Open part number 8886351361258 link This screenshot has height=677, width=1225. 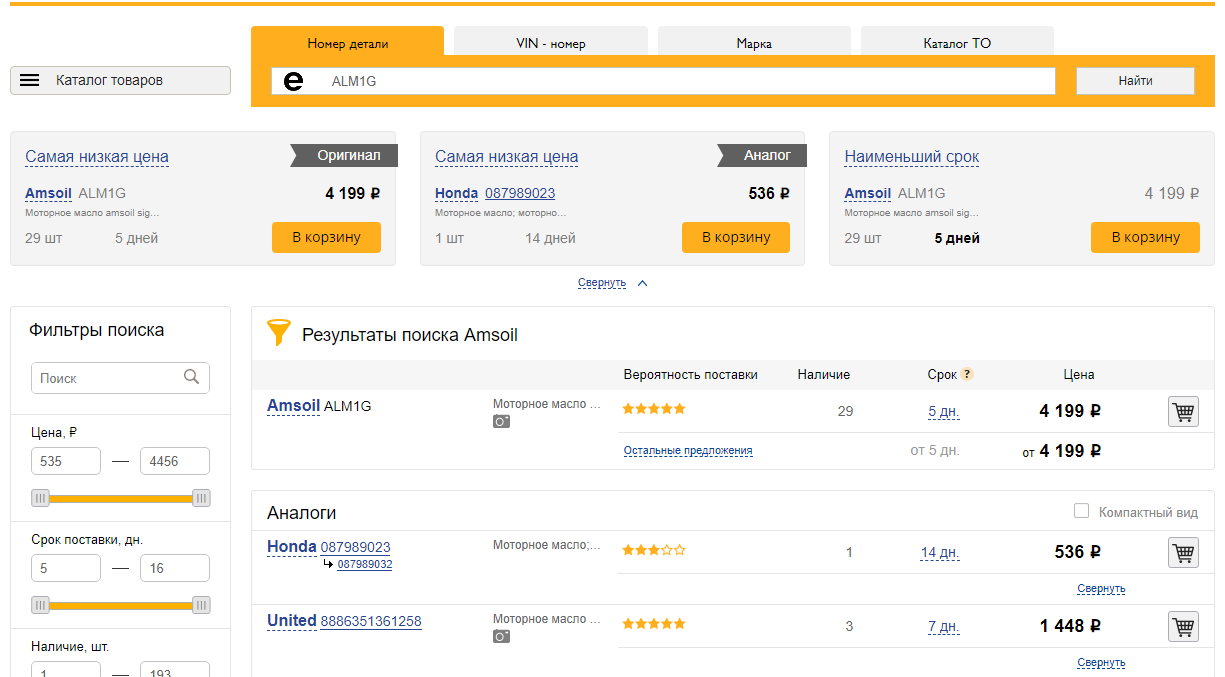371,621
